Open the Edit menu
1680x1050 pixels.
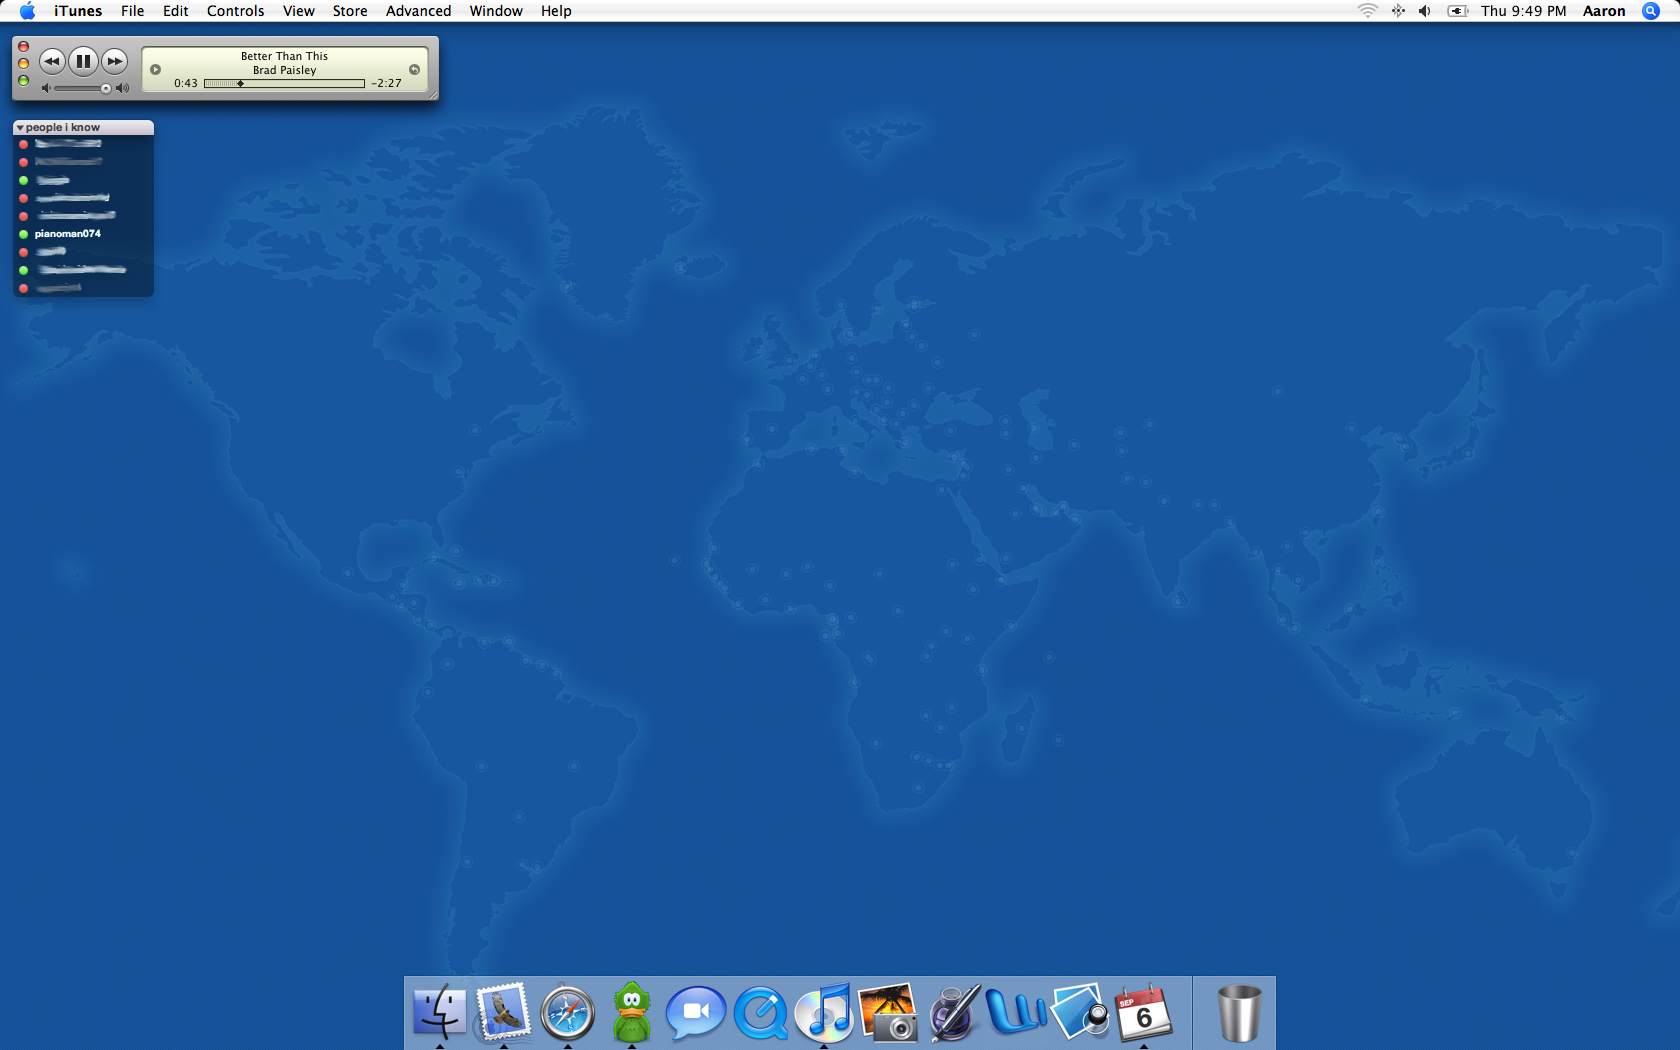(x=175, y=11)
